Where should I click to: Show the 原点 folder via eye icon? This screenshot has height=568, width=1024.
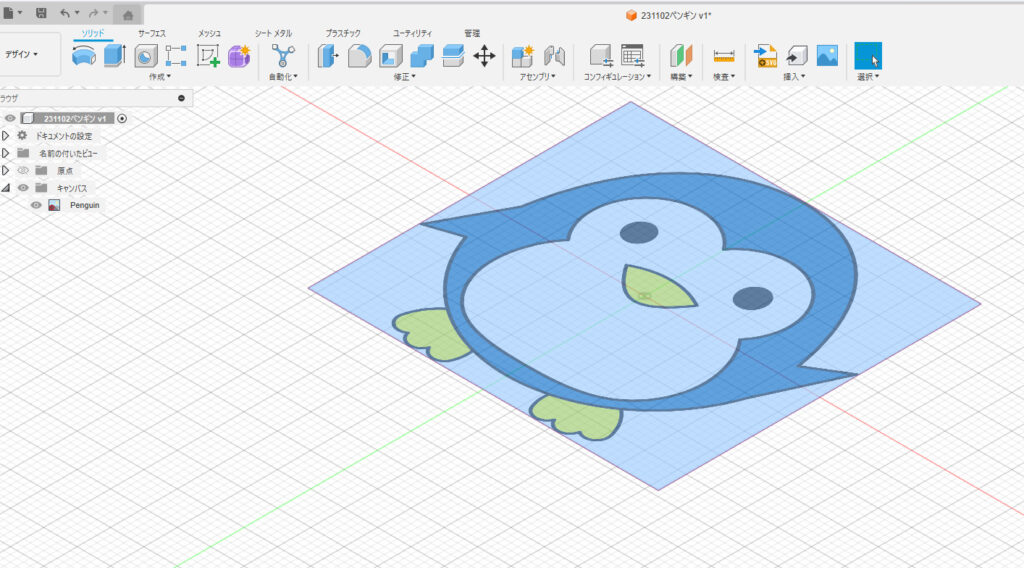pyautogui.click(x=23, y=170)
